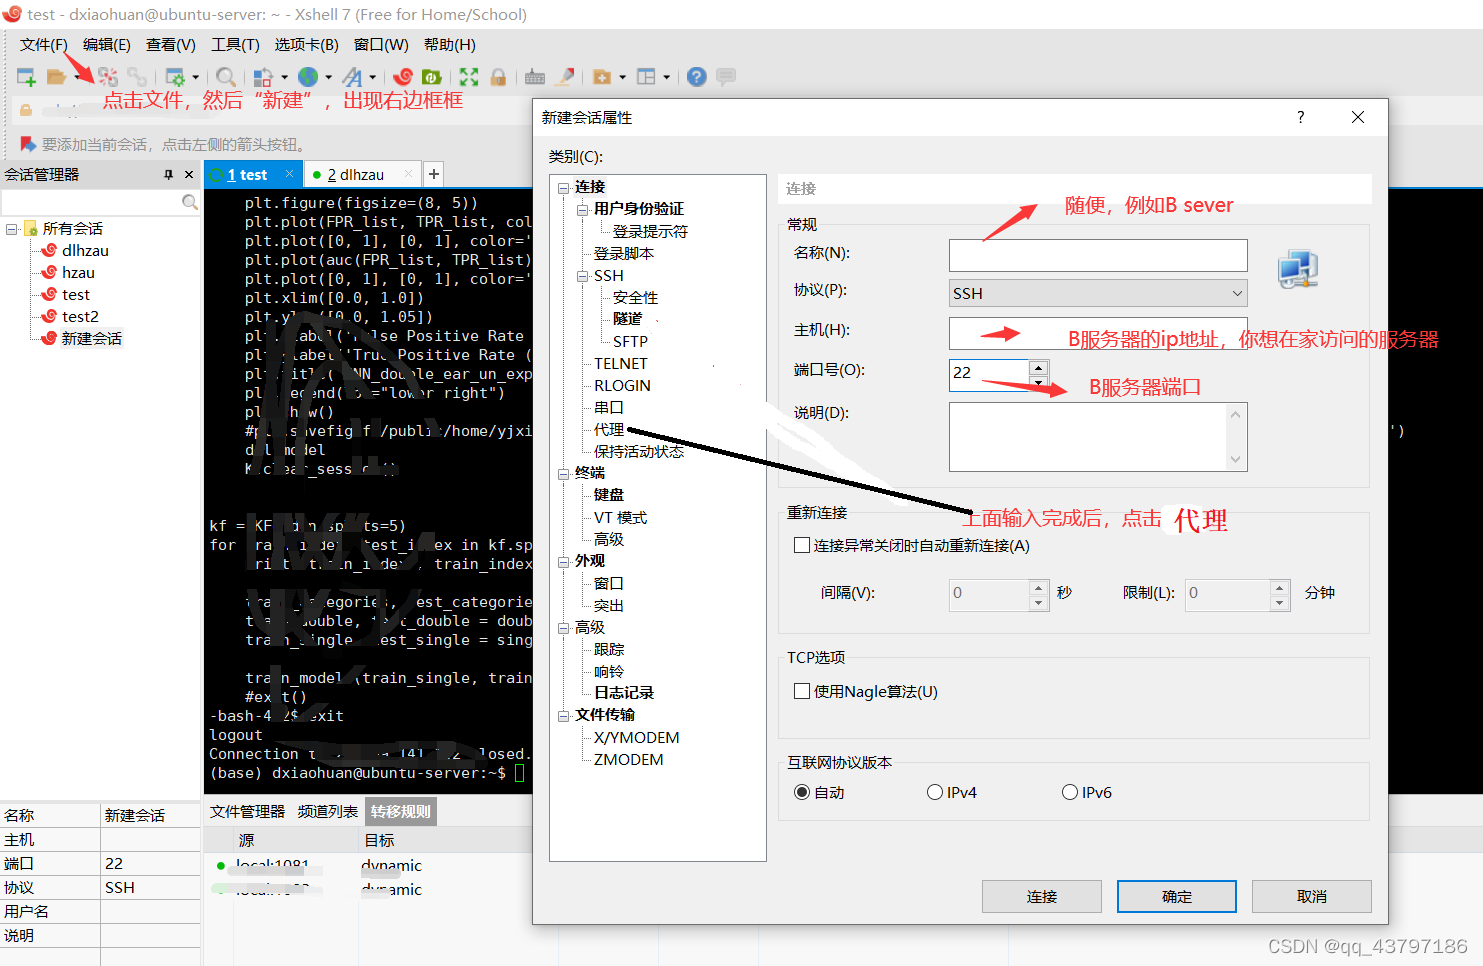This screenshot has width=1483, height=966.
Task: Click the color scheme toolbar icon
Action: point(263,77)
